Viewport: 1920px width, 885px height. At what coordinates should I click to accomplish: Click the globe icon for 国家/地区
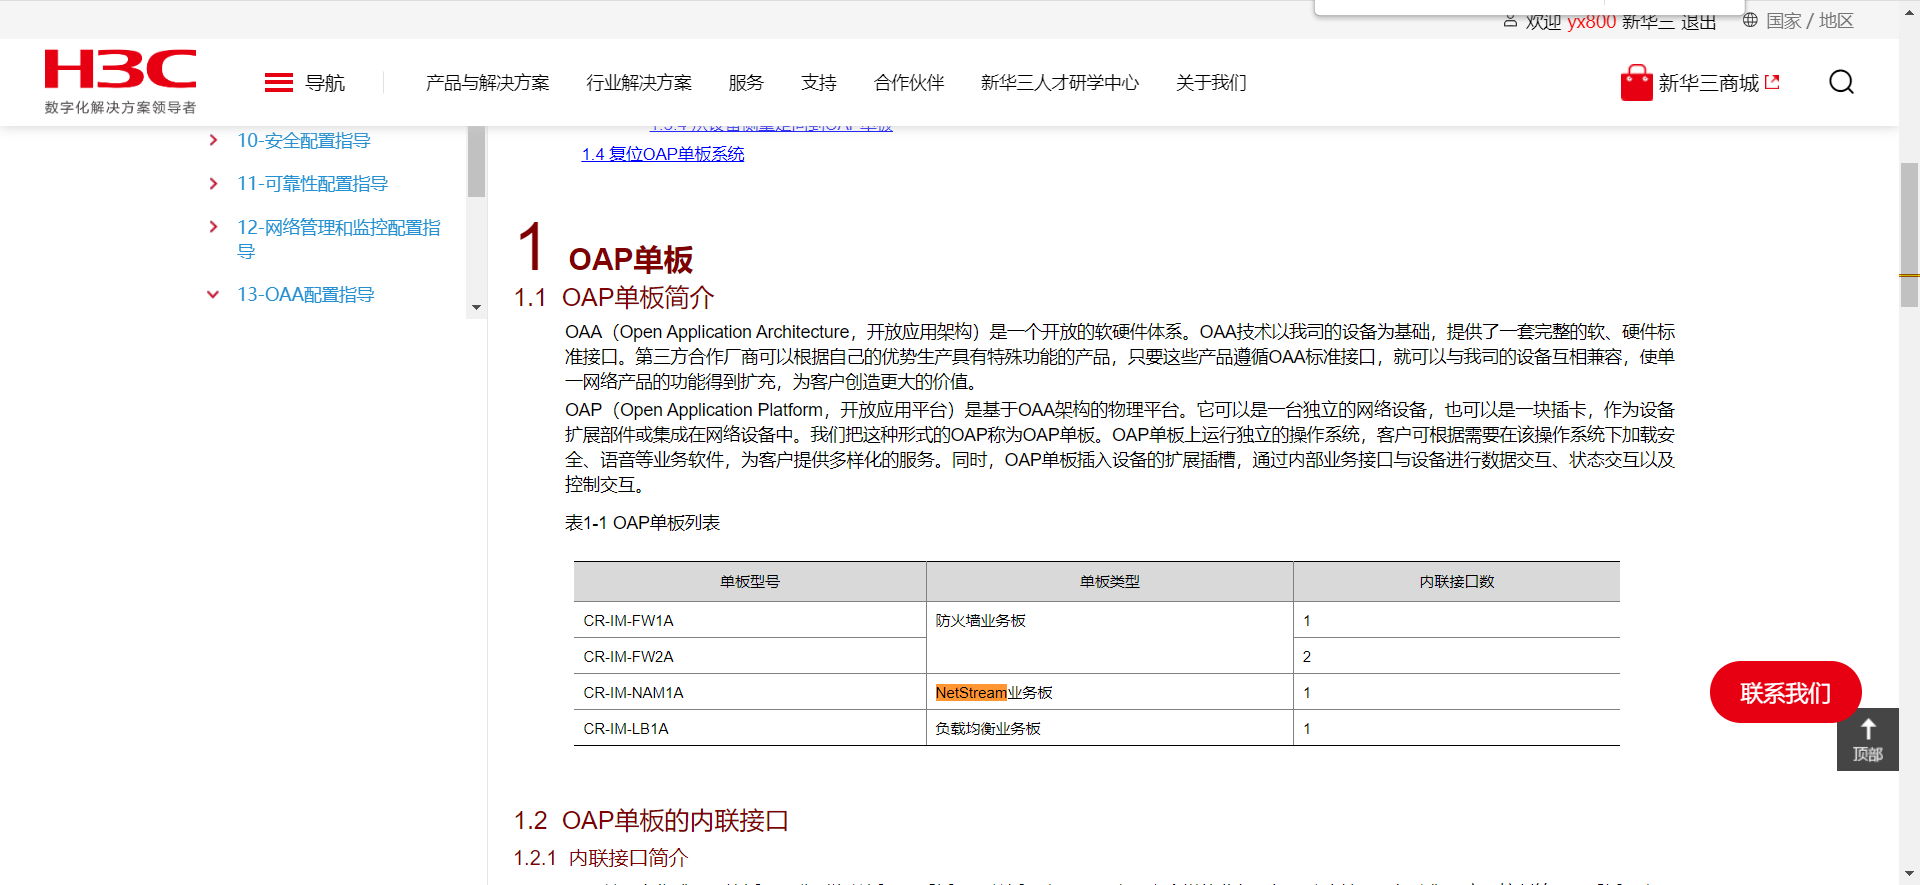coord(1750,20)
